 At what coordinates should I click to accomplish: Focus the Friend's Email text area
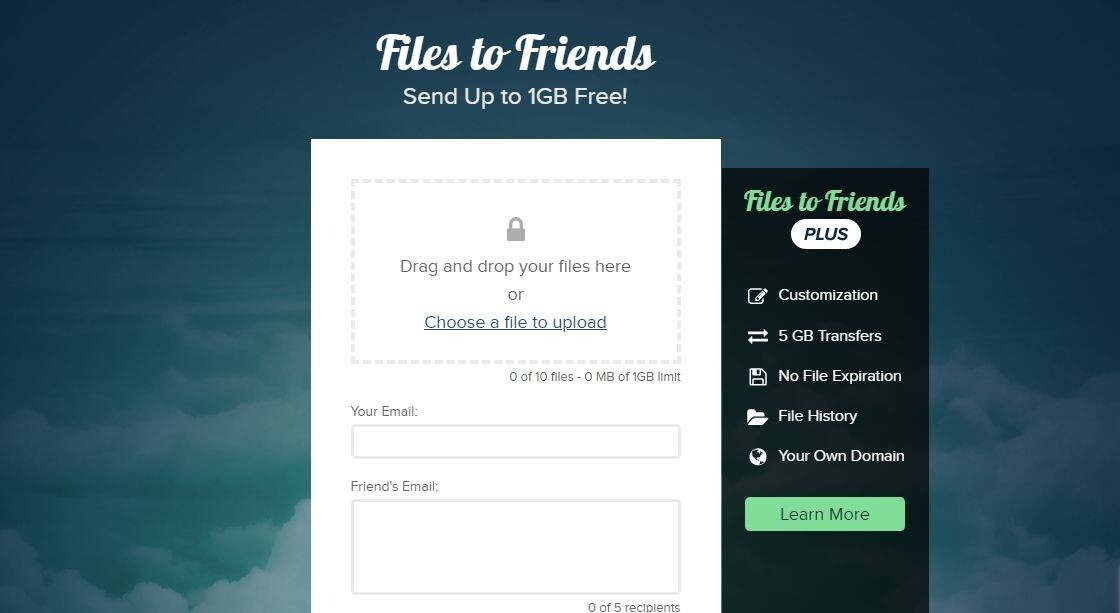[515, 547]
